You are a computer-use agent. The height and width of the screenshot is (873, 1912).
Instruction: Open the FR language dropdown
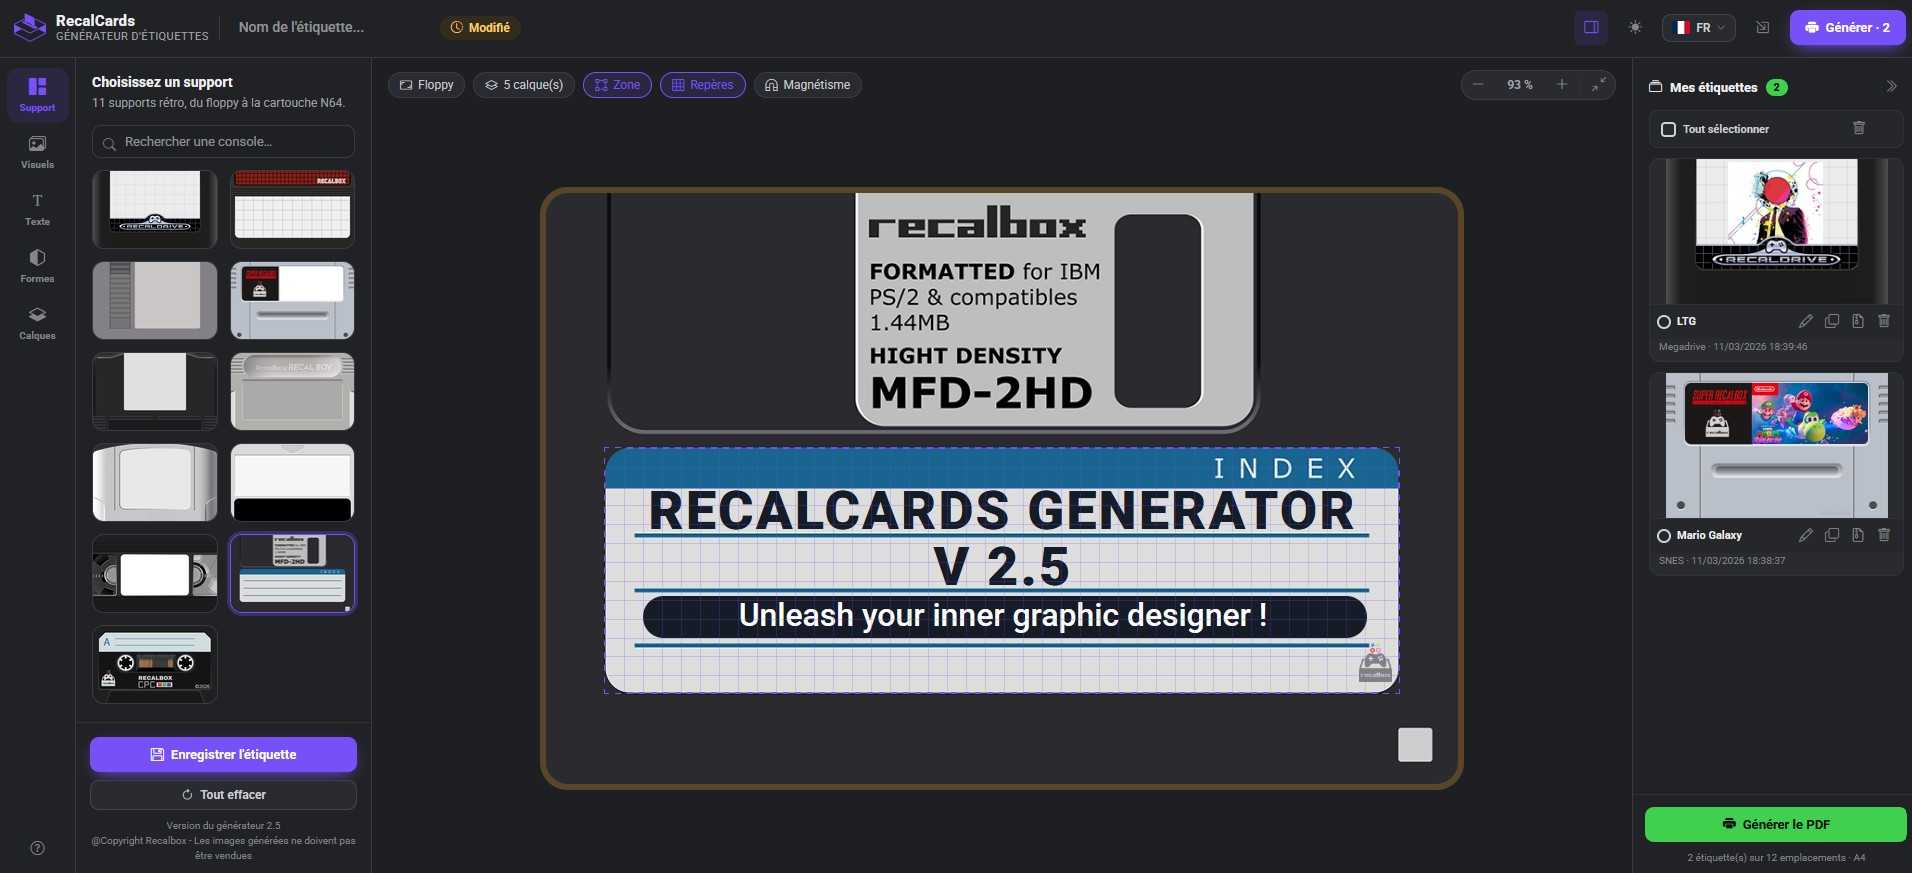pyautogui.click(x=1699, y=27)
